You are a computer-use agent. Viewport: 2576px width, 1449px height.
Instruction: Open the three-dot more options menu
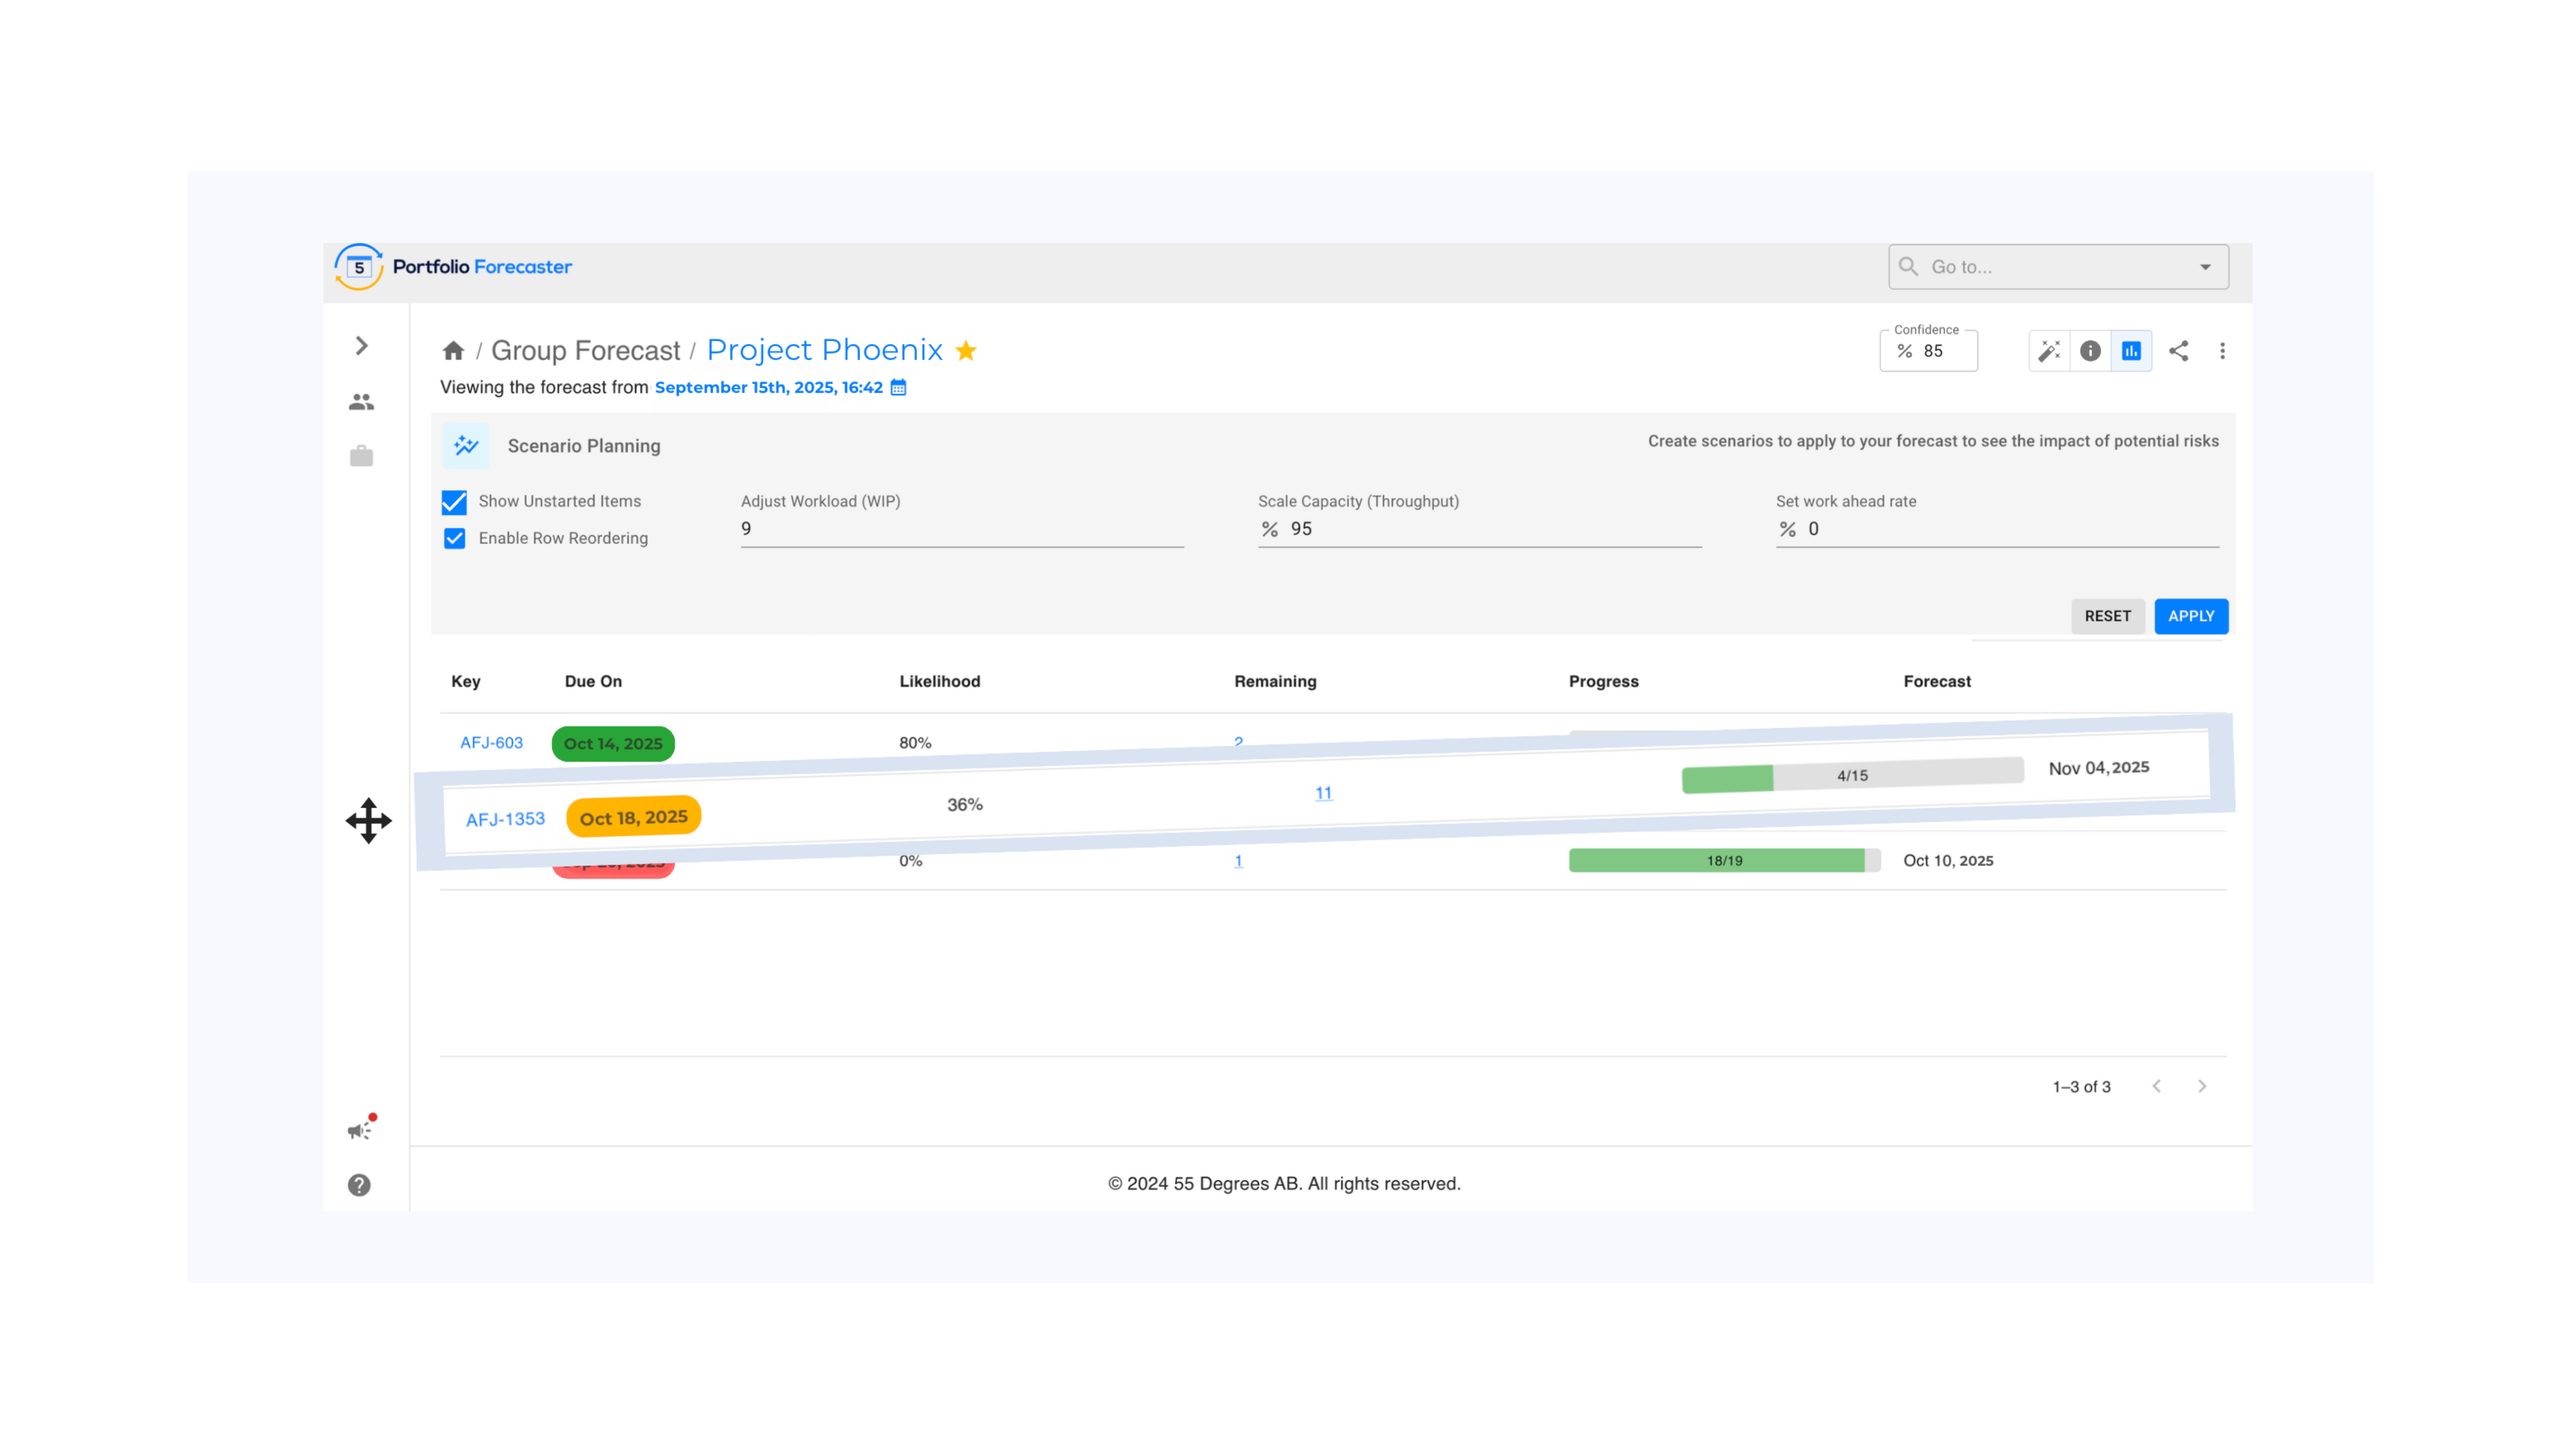pos(2222,351)
